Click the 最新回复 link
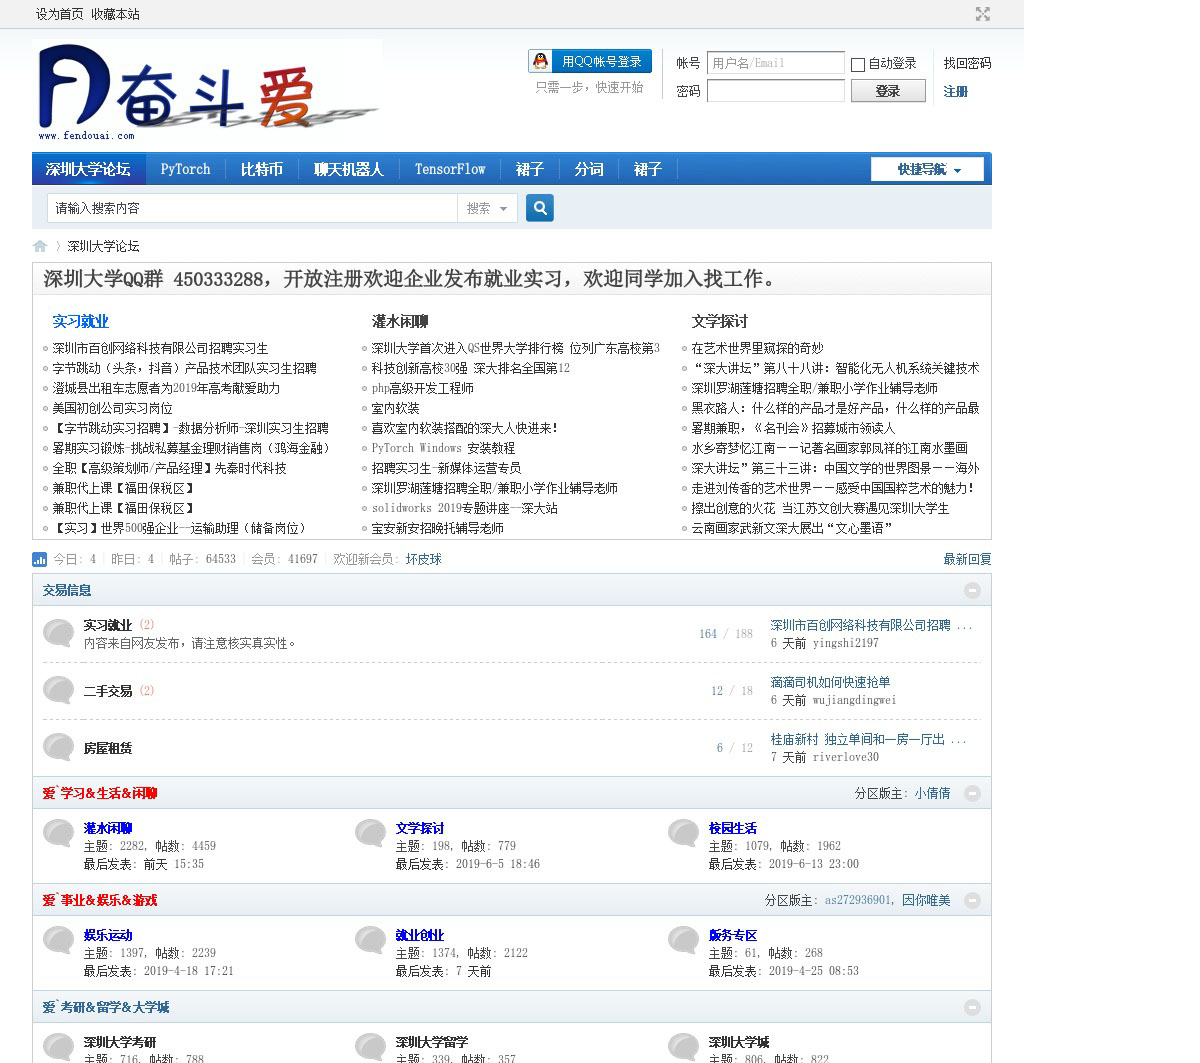Viewport: 1200px width, 1063px height. coord(967,560)
